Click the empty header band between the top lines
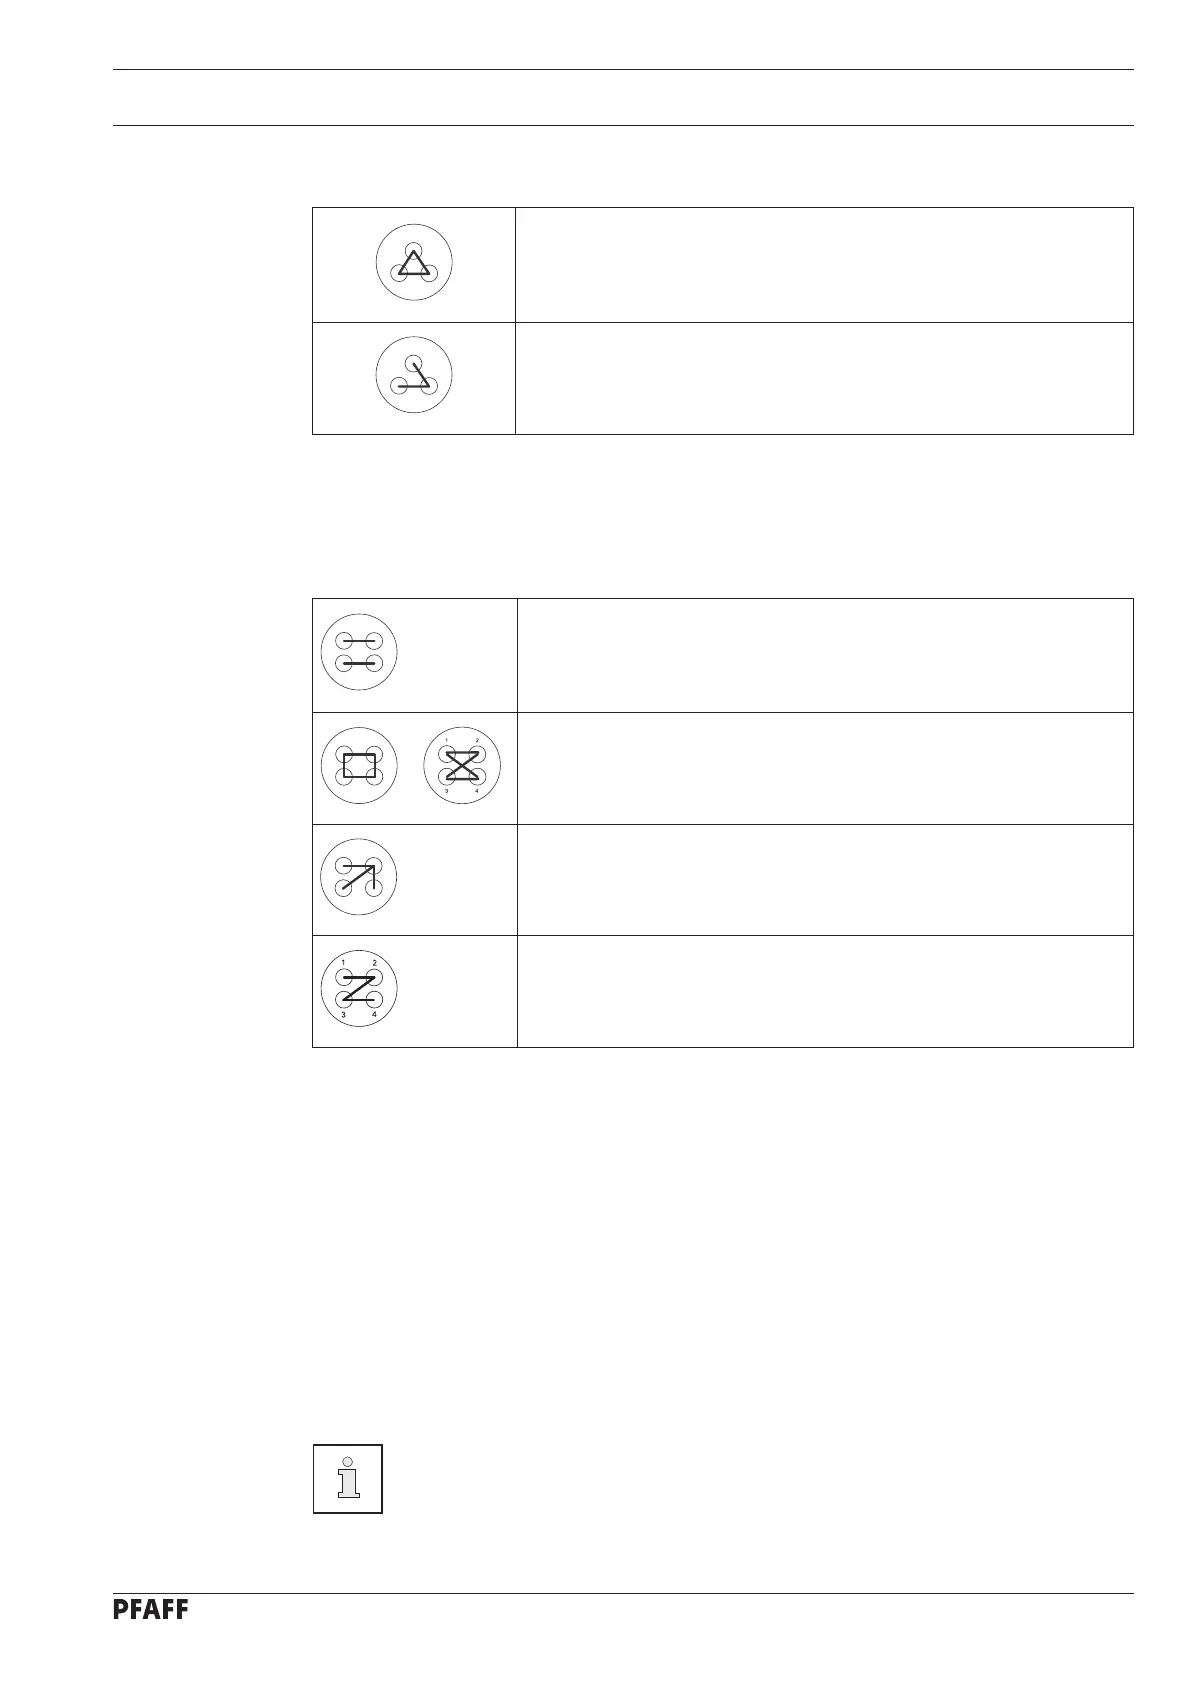The image size is (1191, 1684). 622,97
